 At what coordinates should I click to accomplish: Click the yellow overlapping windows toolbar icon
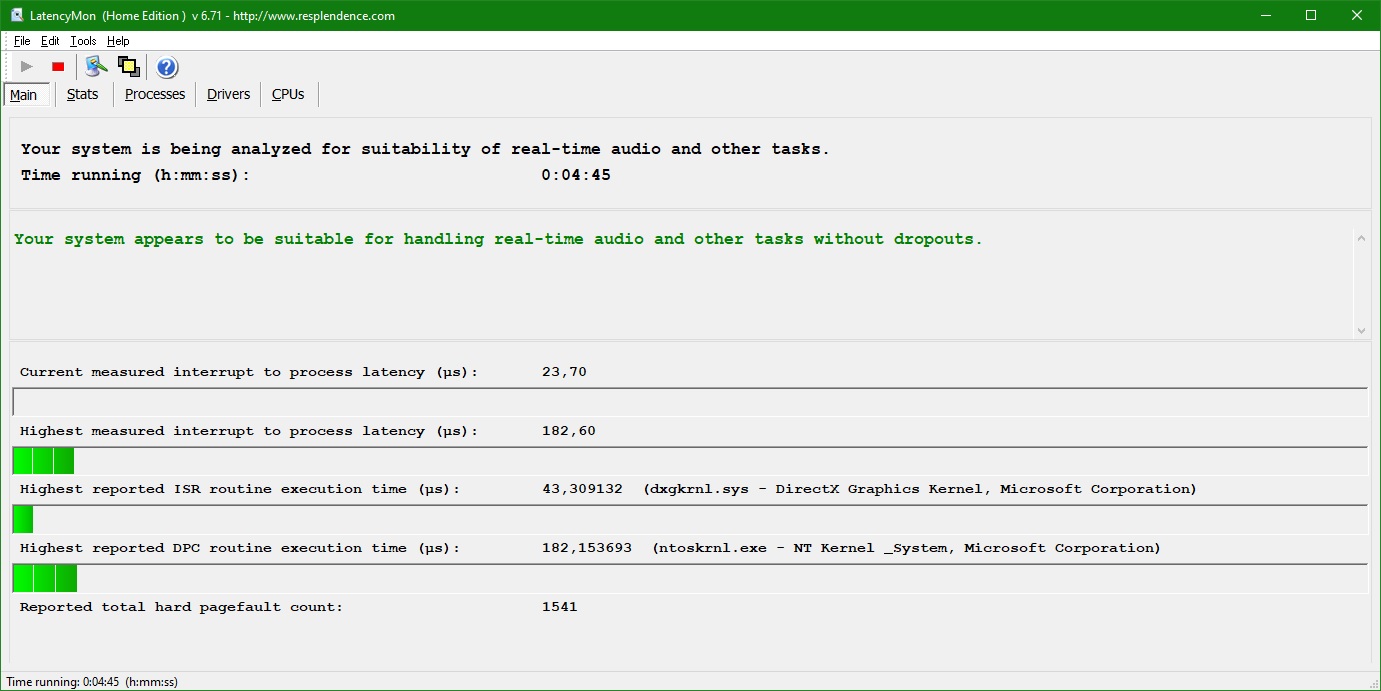pos(128,67)
